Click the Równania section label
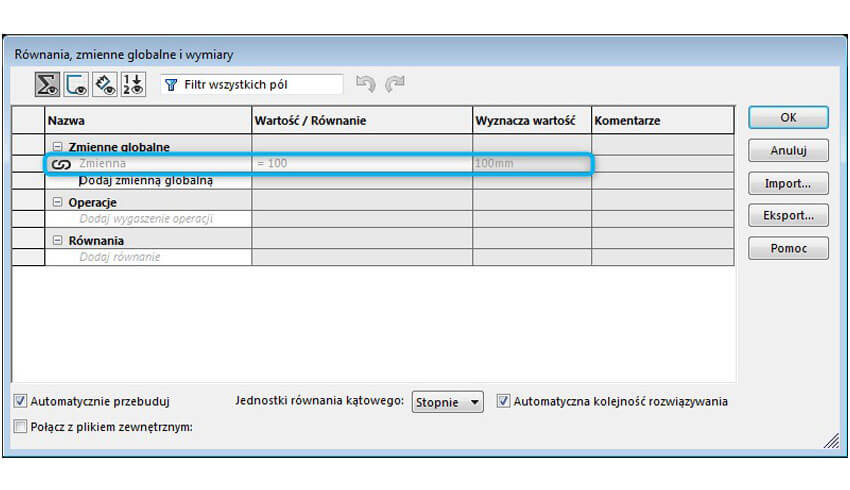The width and height of the screenshot is (850, 490). 96,241
